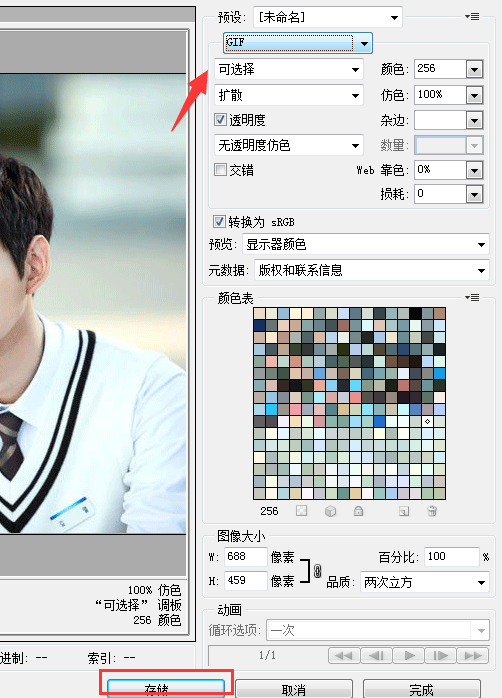Click the width field showing 688
Image resolution: width=502 pixels, height=698 pixels.
pos(246,556)
